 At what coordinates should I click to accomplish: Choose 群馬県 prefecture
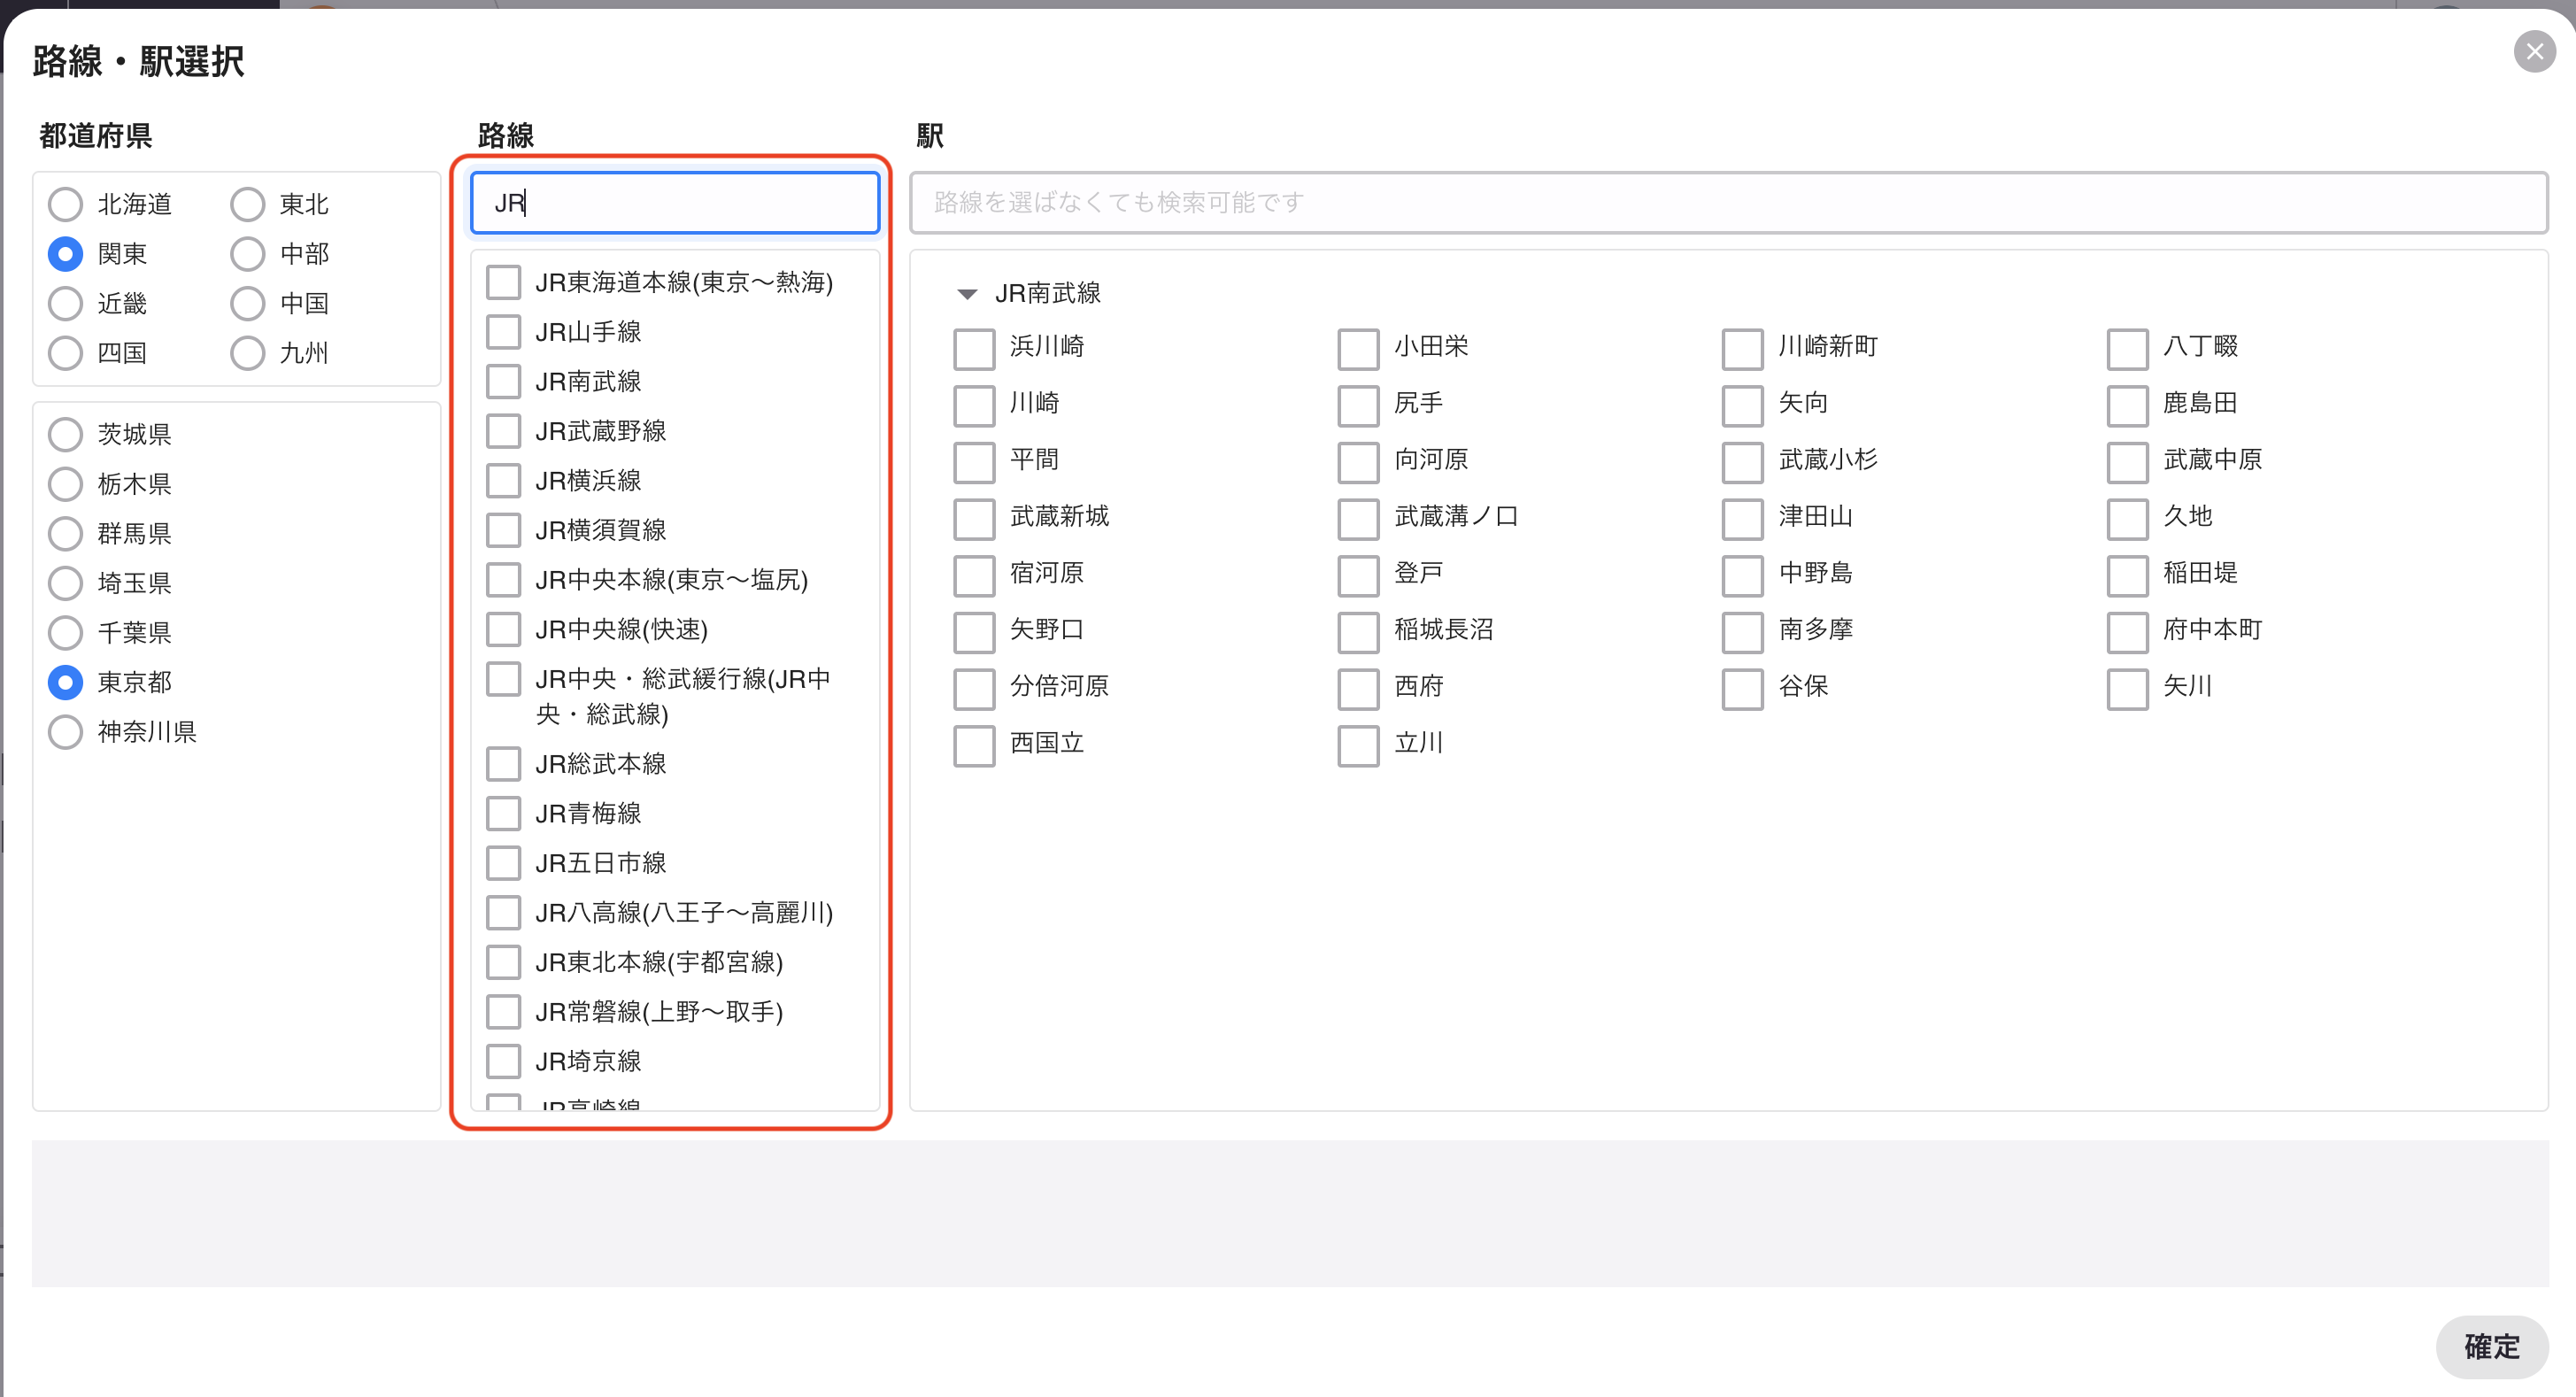tap(65, 533)
